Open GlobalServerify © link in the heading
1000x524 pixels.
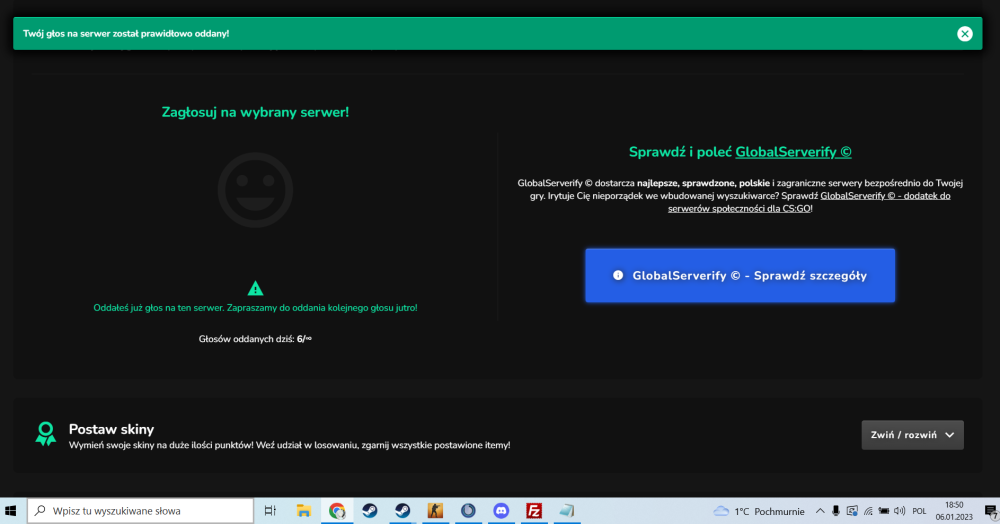793,152
